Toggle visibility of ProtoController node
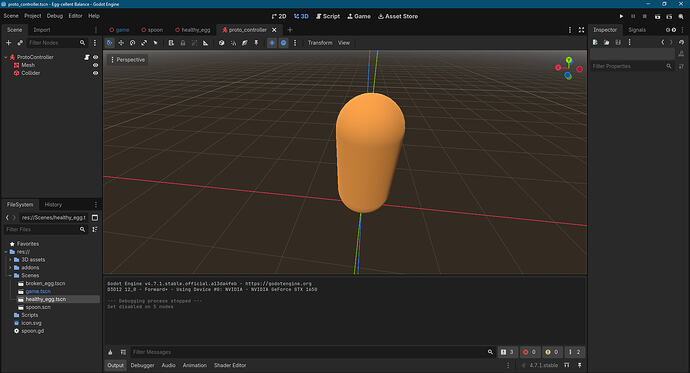This screenshot has width=690, height=373. (95, 57)
